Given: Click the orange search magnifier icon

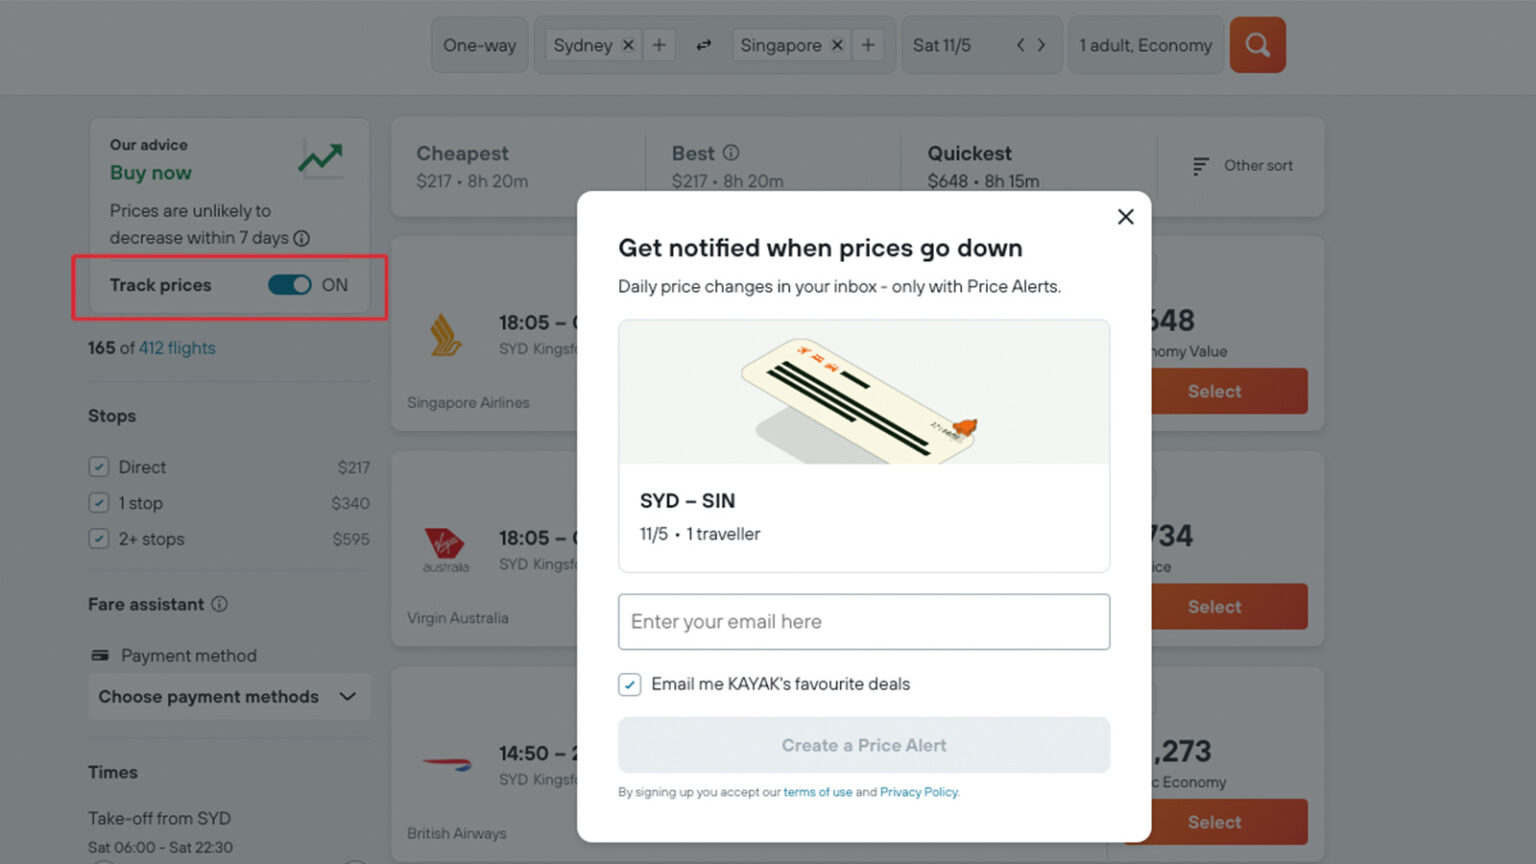Looking at the screenshot, I should [1257, 44].
